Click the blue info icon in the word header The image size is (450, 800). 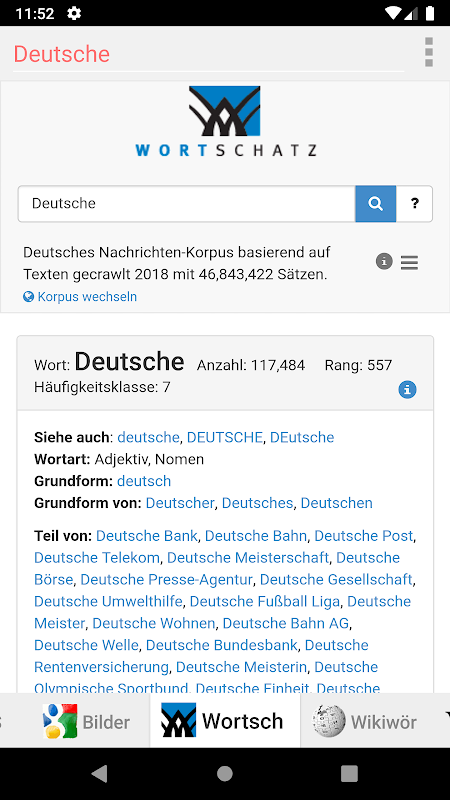[x=407, y=390]
